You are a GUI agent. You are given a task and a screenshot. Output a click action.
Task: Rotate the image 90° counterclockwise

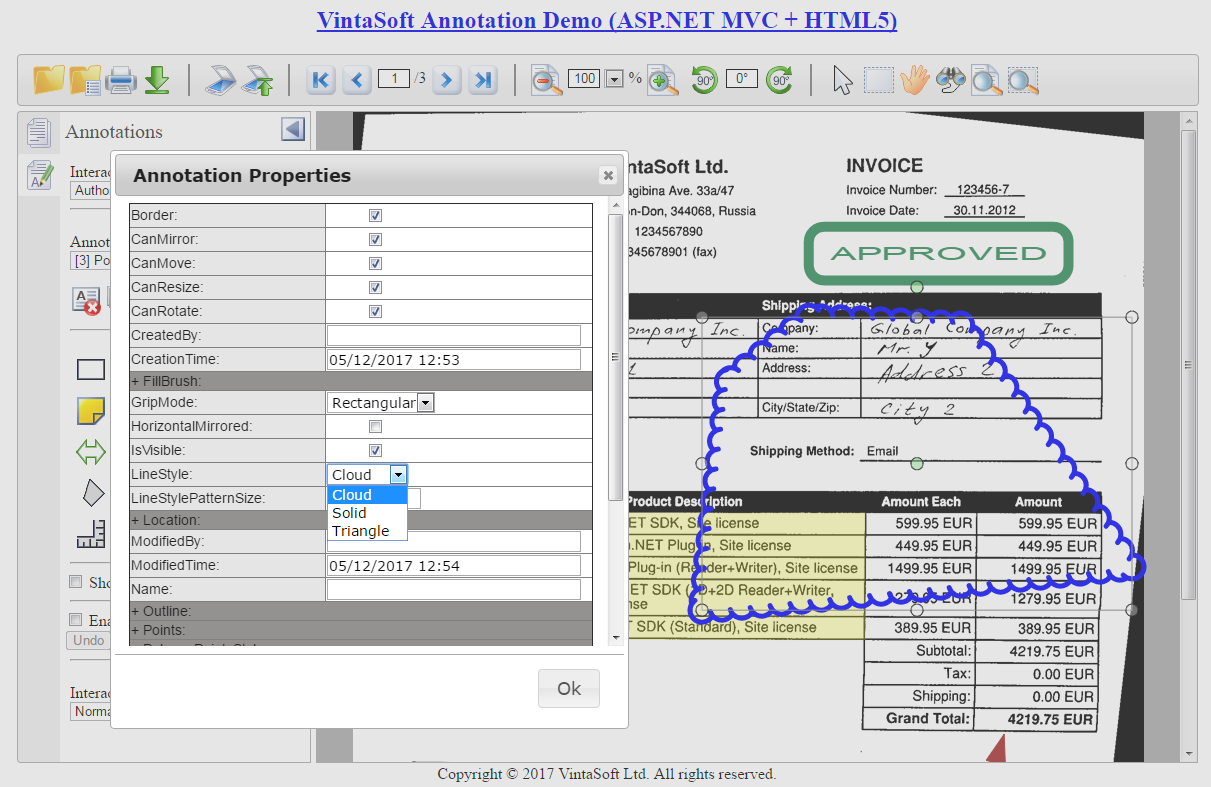click(x=705, y=80)
